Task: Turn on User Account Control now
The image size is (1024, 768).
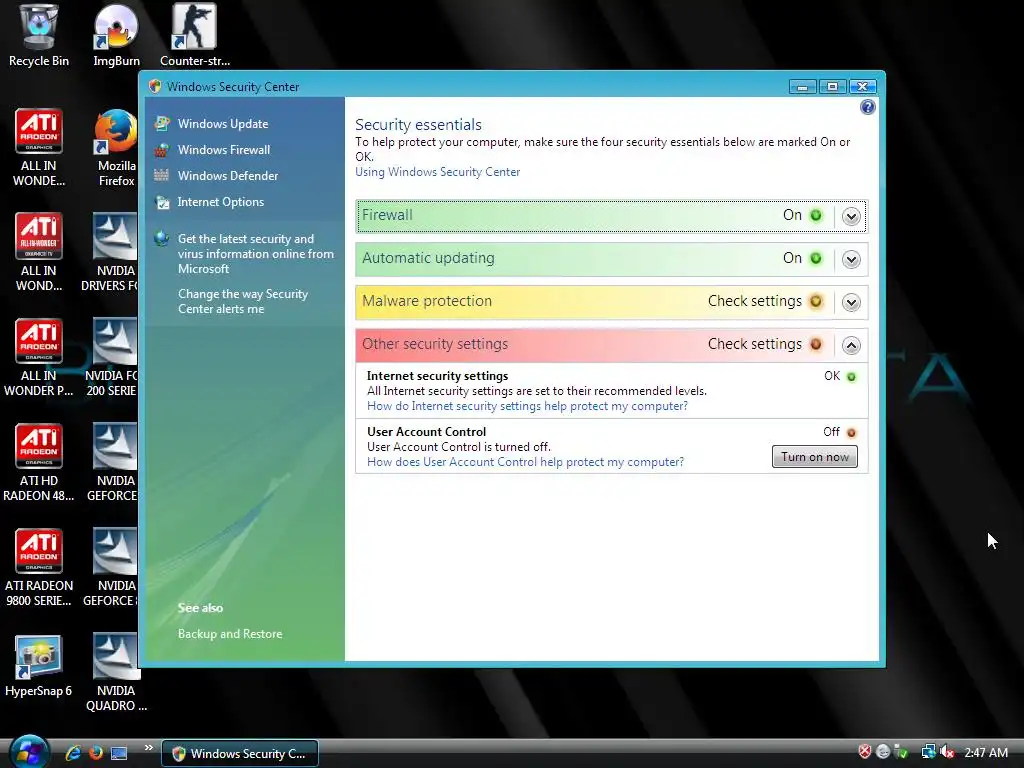Action: [x=814, y=456]
